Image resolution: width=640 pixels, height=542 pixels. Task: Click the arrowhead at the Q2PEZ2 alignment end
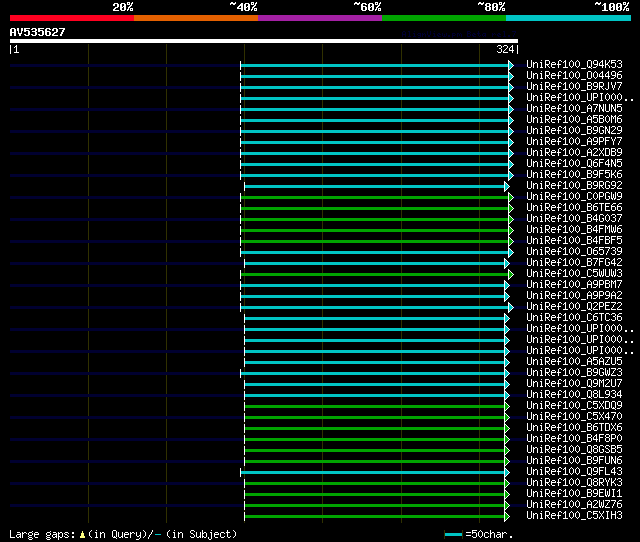pos(510,307)
